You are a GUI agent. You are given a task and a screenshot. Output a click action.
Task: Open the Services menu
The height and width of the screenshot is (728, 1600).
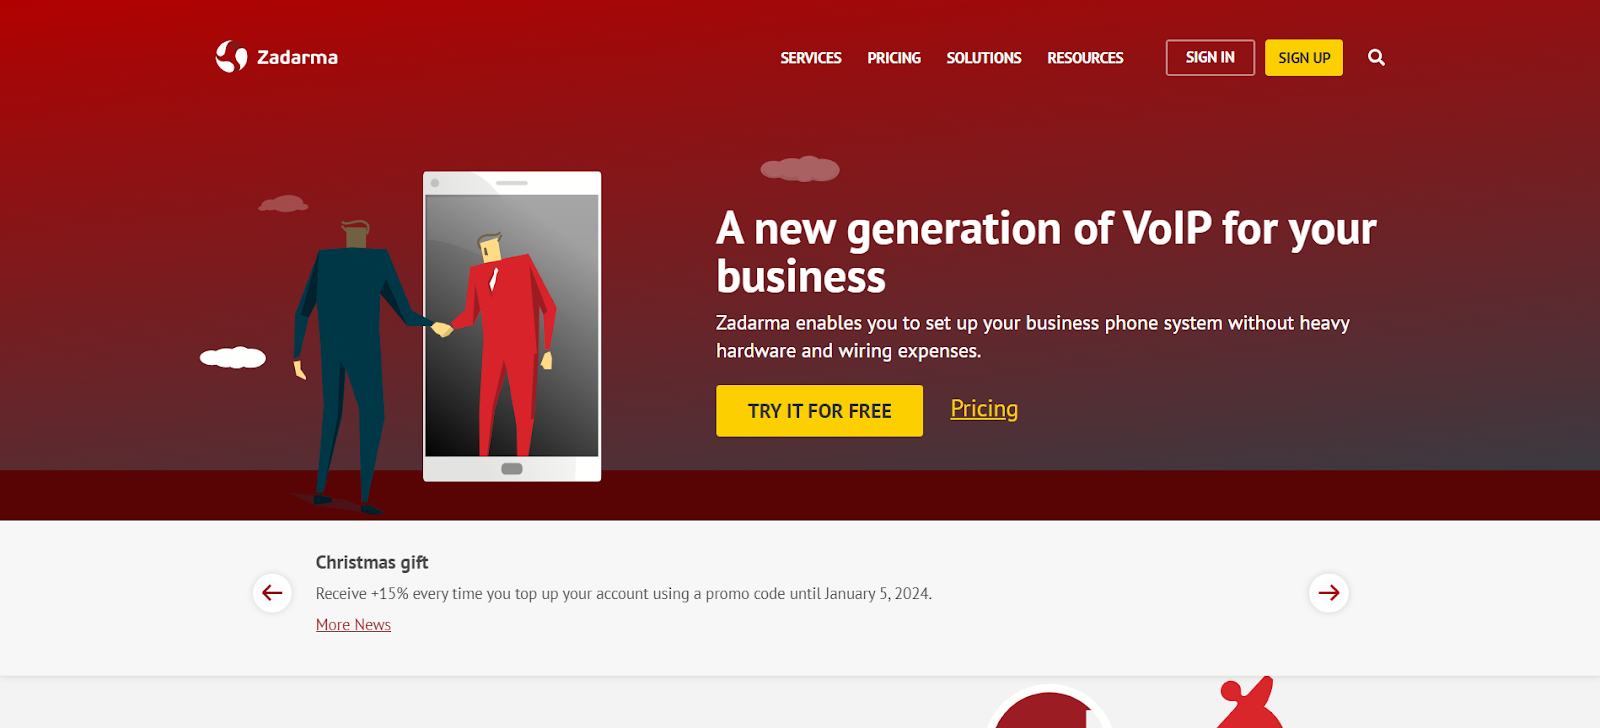tap(810, 58)
